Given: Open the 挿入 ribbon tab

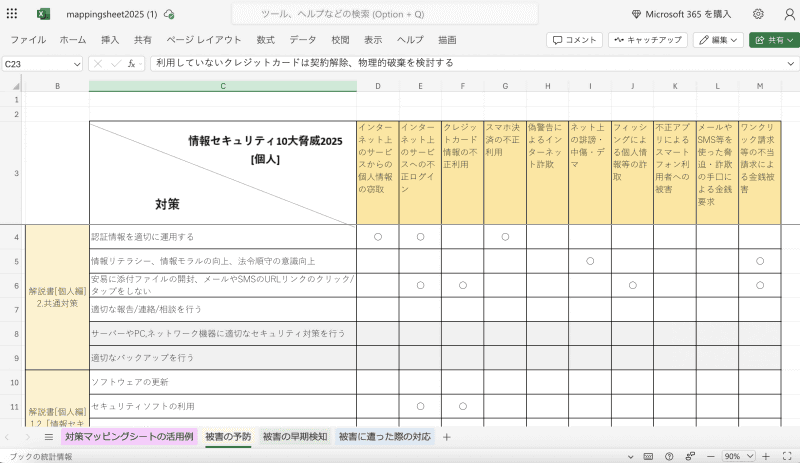Looking at the screenshot, I should (x=110, y=40).
